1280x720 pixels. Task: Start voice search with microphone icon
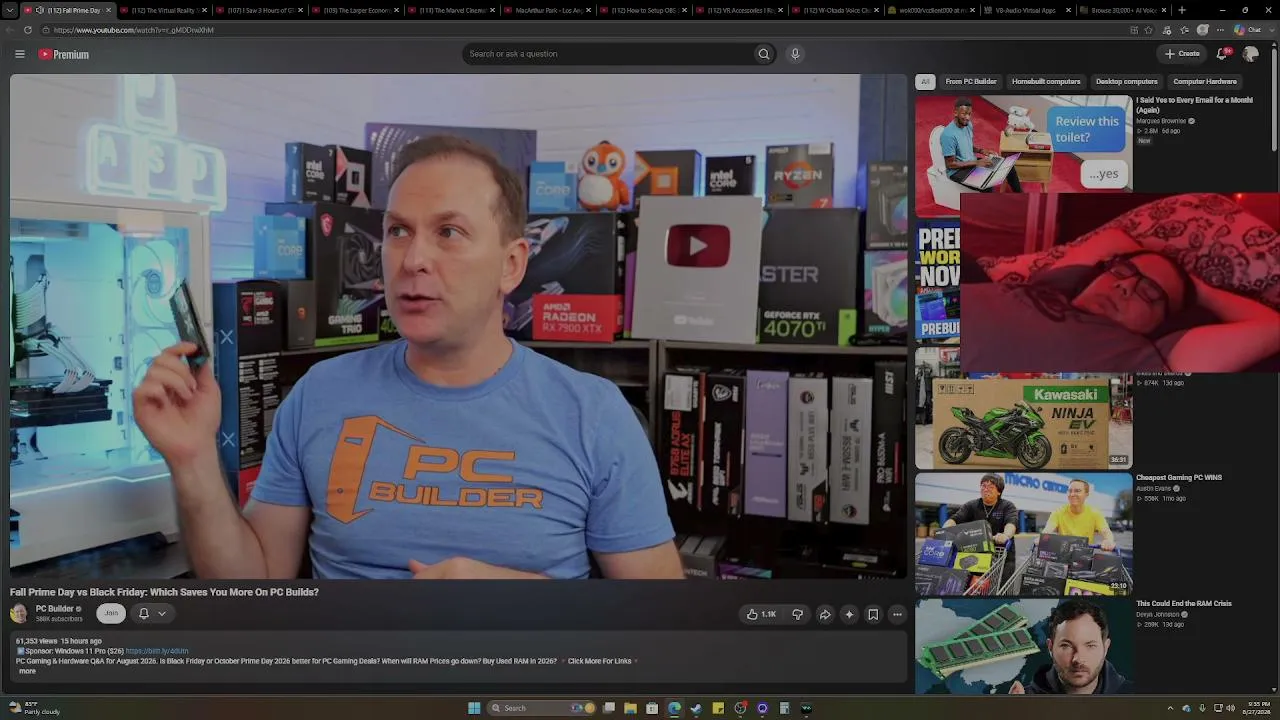[x=795, y=54]
